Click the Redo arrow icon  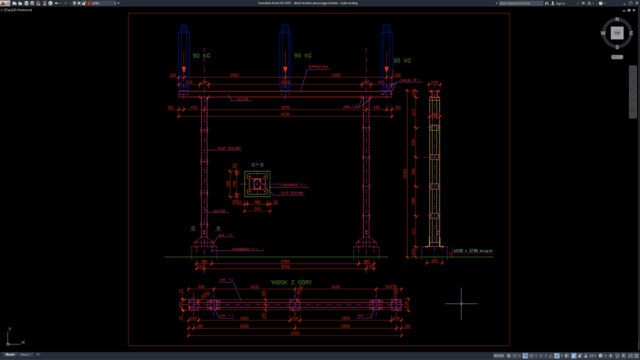coord(65,3)
